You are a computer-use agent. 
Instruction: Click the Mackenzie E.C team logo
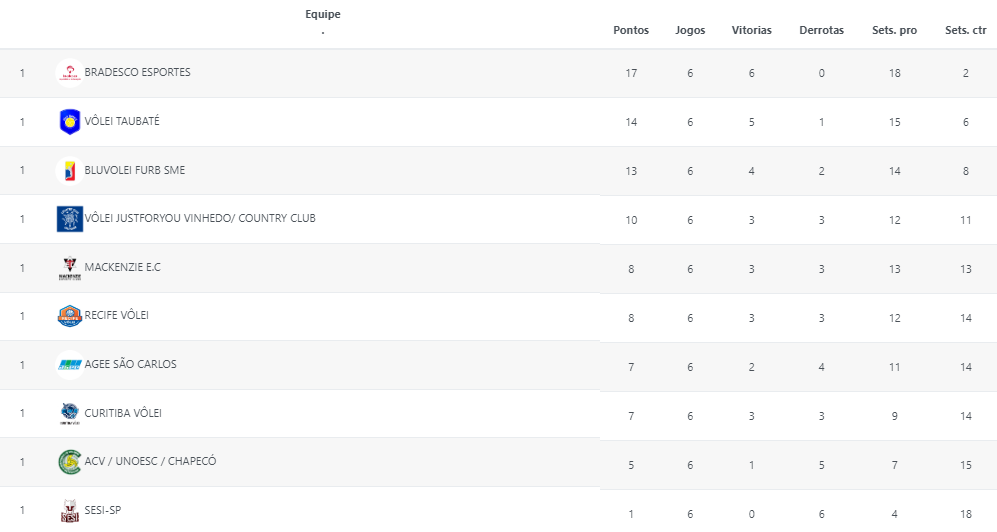tap(69, 268)
